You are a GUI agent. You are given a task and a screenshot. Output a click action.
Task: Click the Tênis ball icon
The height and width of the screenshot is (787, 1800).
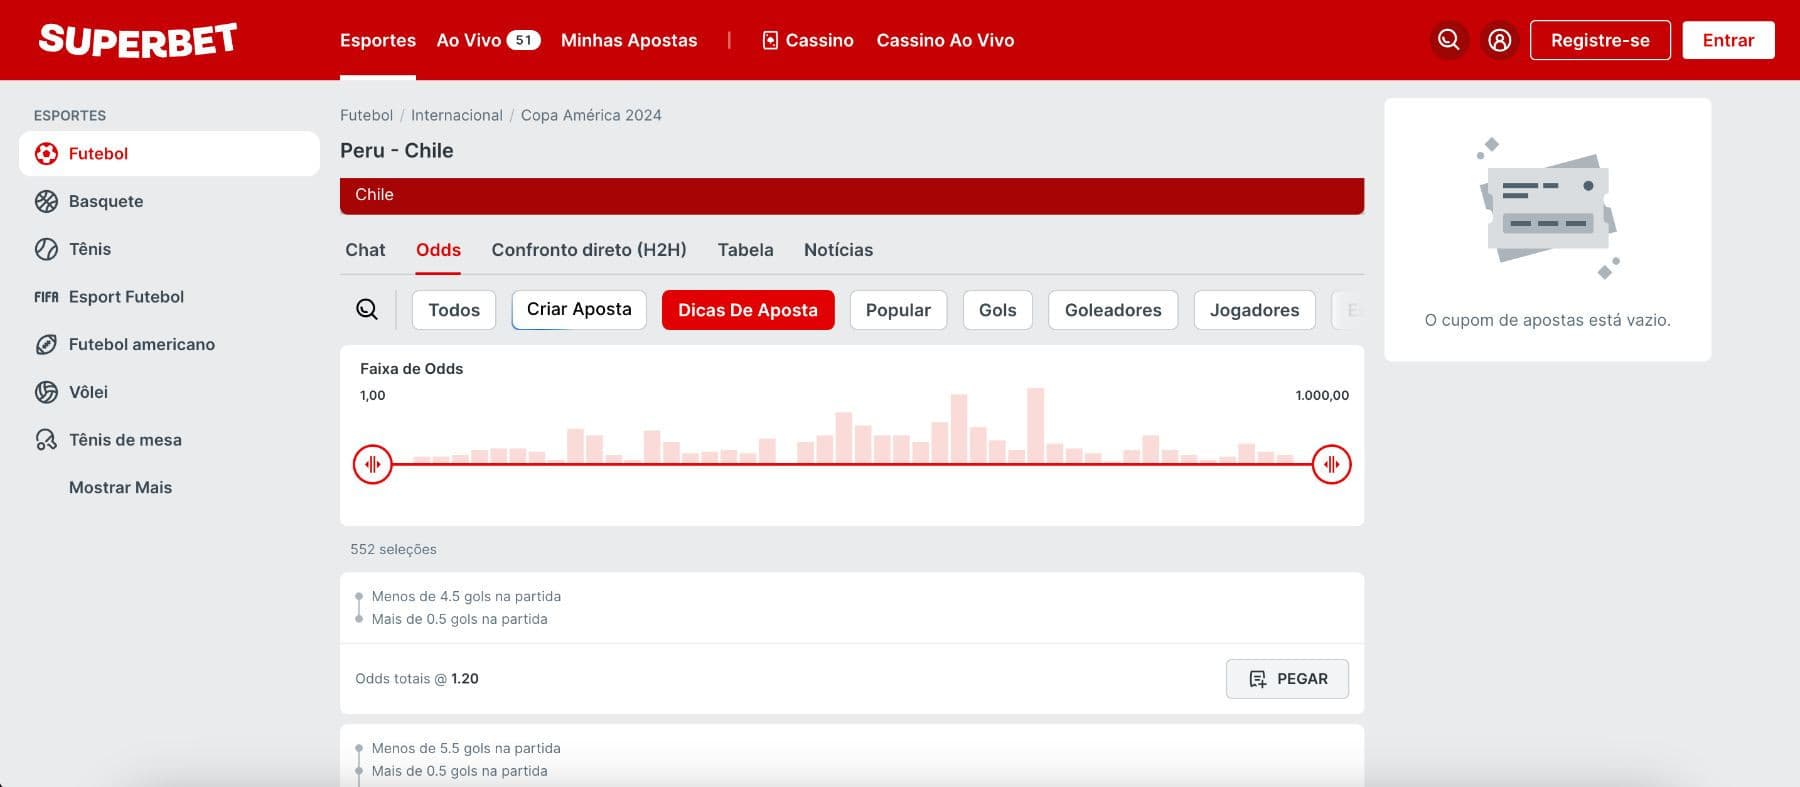coord(46,249)
